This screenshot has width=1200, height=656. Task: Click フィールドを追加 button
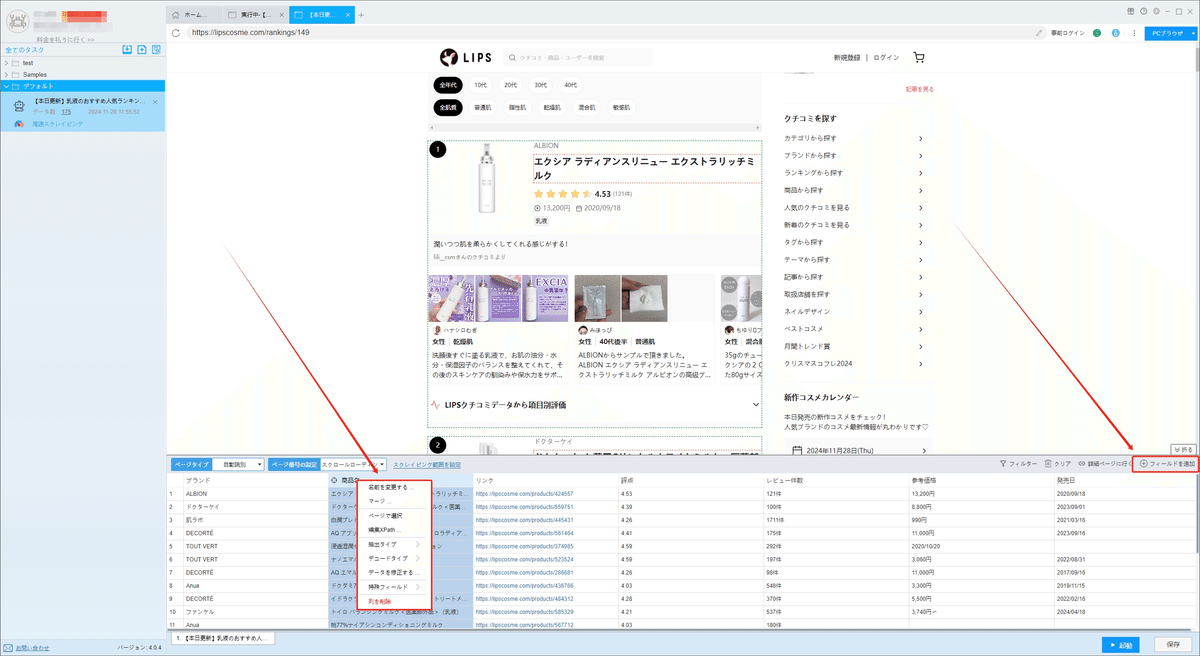pos(1167,464)
